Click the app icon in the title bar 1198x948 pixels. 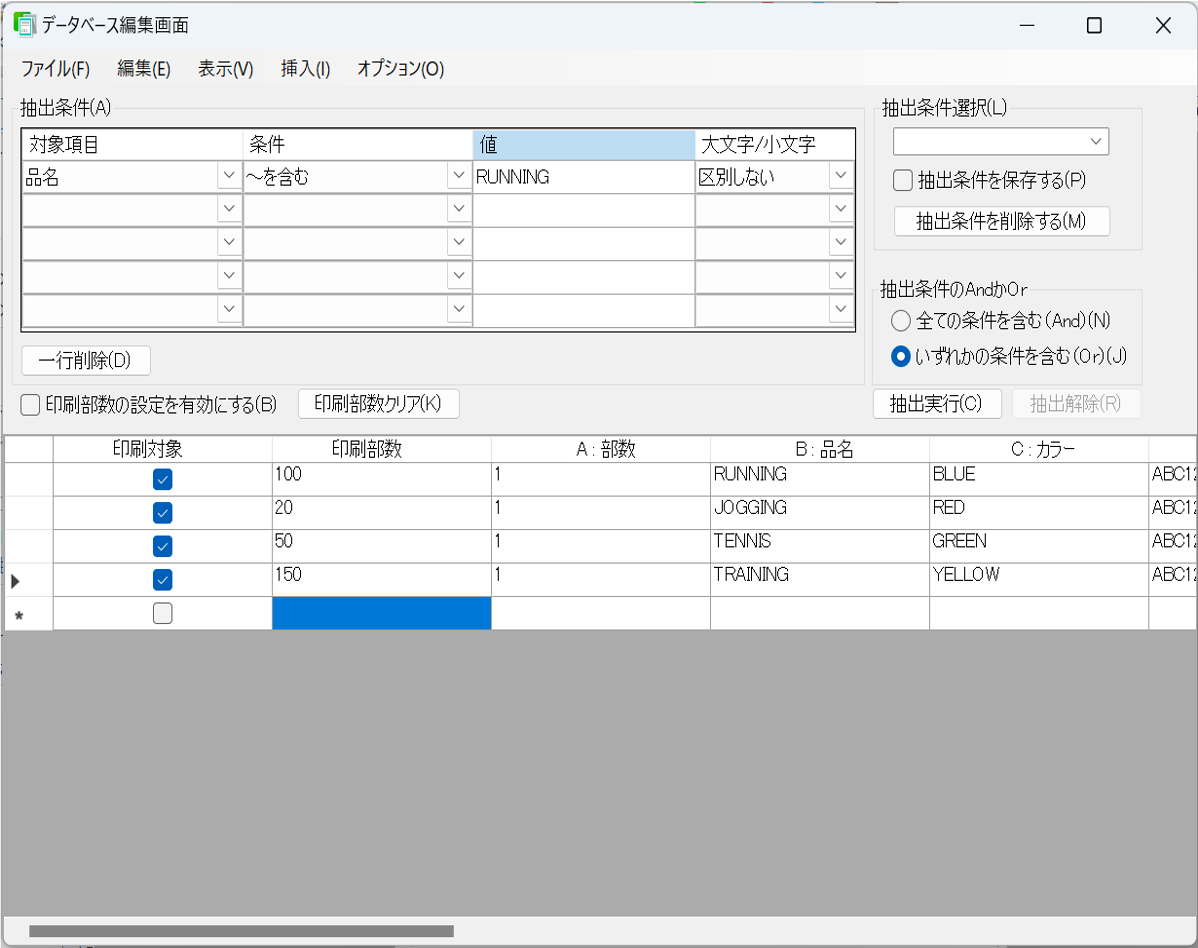[24, 25]
